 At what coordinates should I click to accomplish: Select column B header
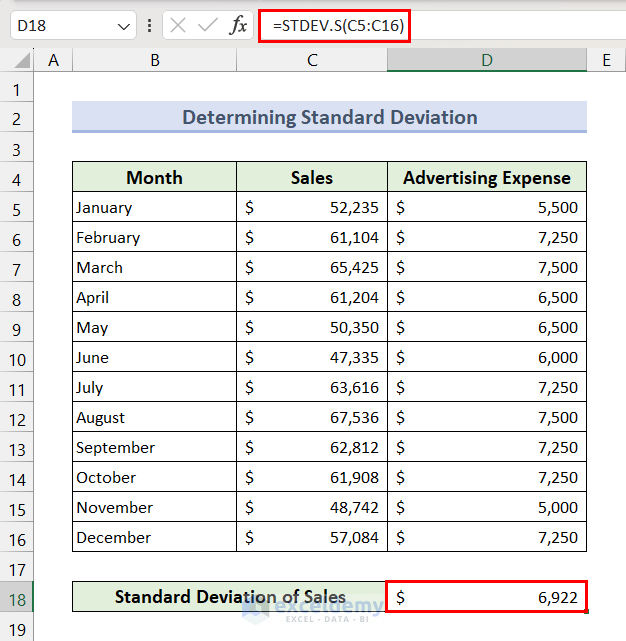[154, 61]
